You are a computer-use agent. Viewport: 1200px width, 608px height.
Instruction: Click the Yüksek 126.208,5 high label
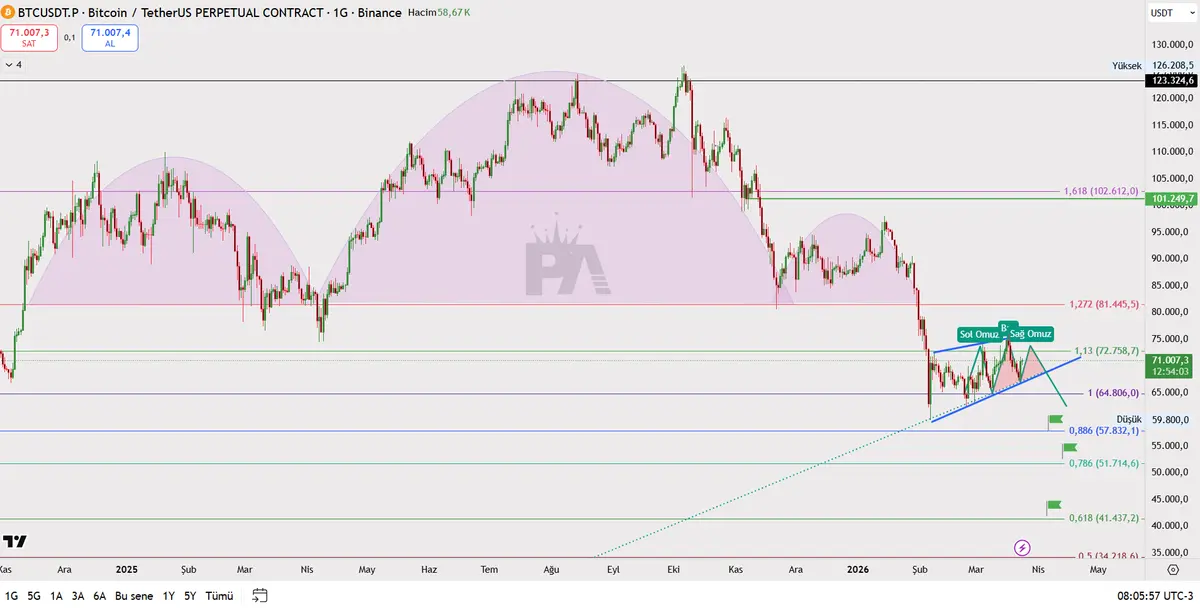pyautogui.click(x=1153, y=65)
